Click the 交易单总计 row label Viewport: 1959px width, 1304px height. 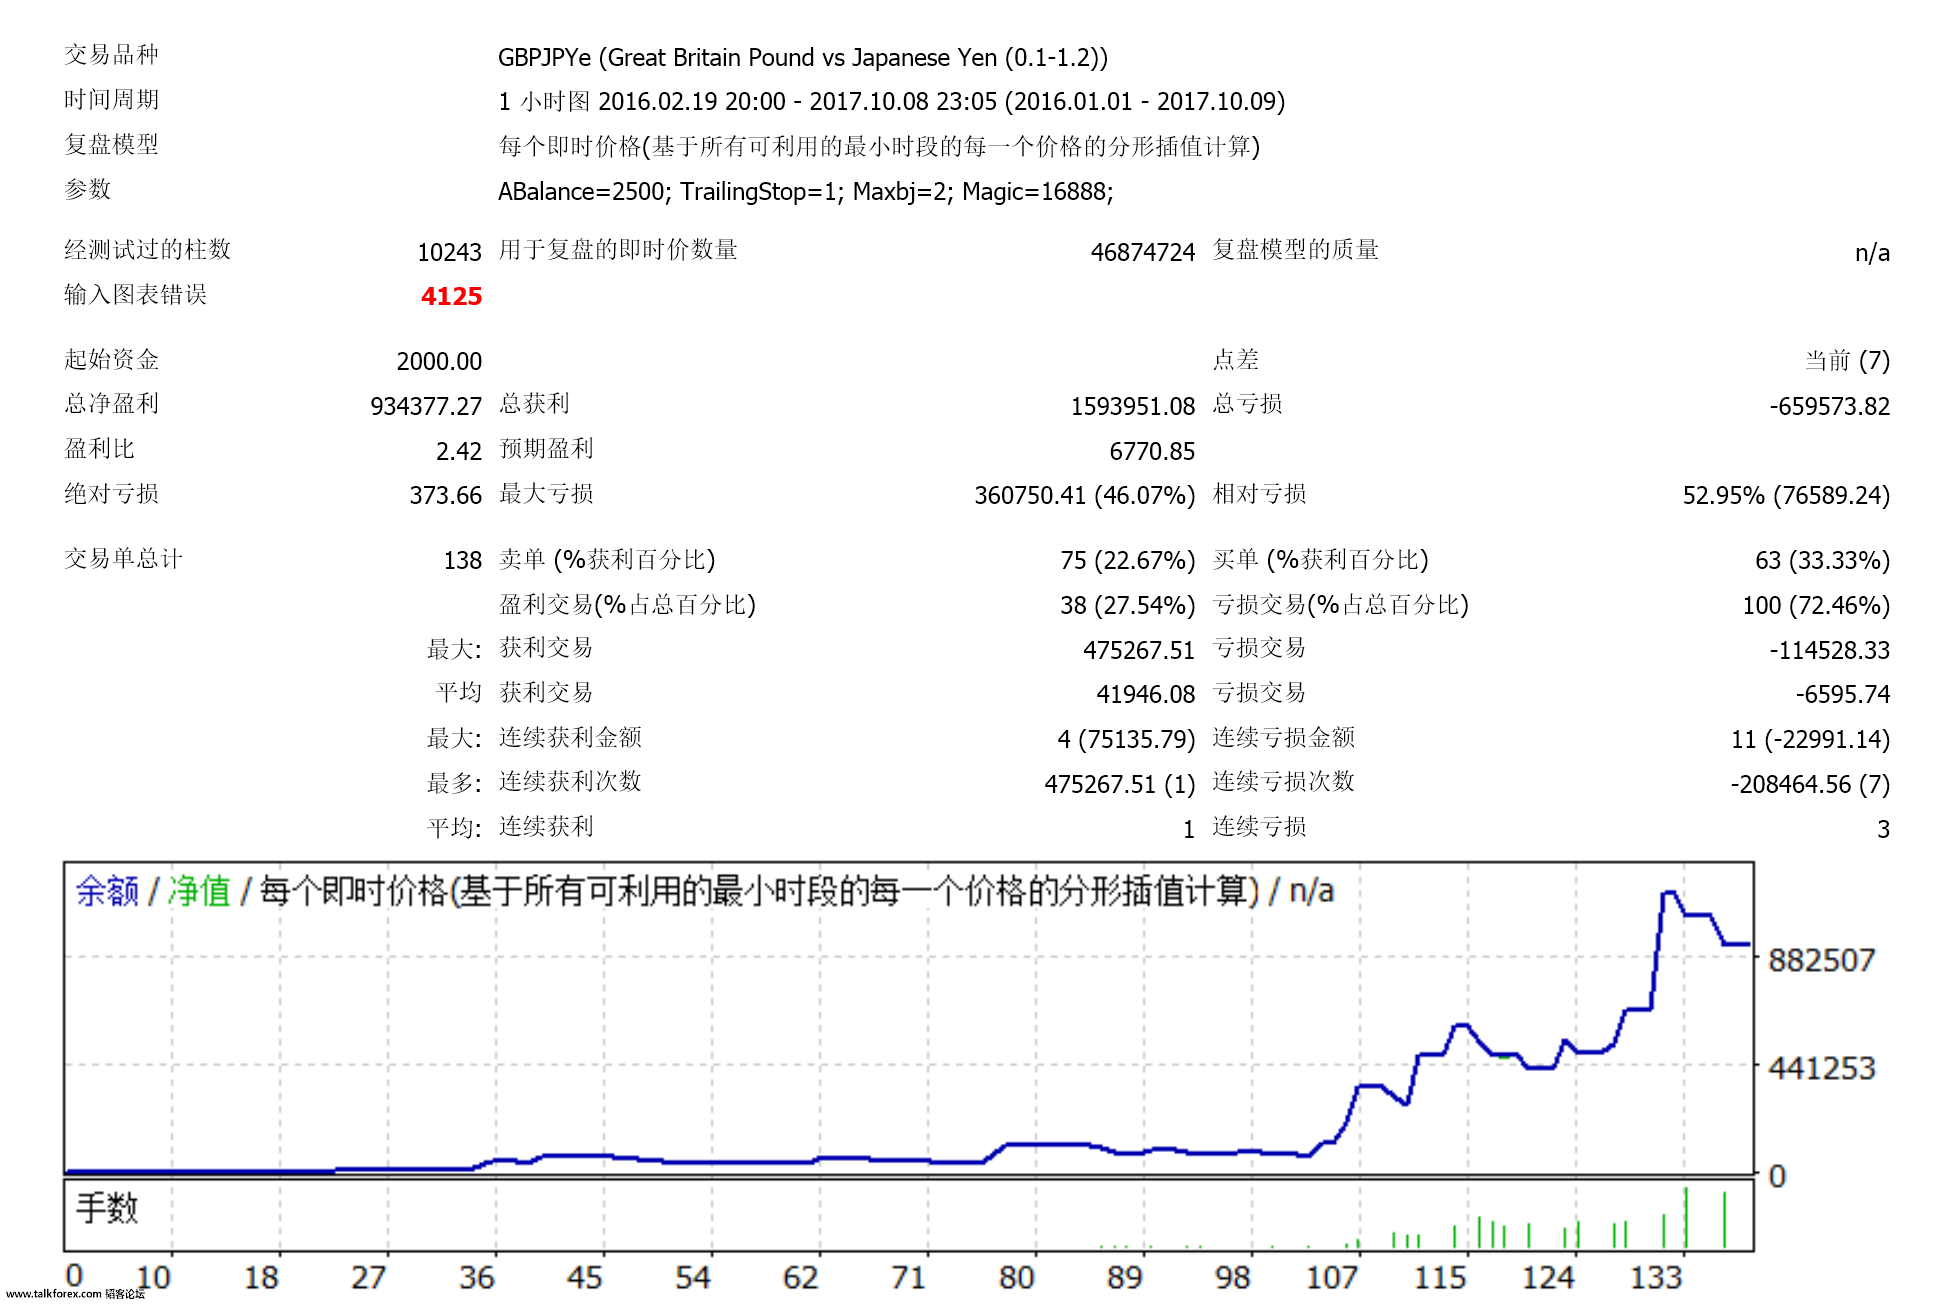[123, 558]
